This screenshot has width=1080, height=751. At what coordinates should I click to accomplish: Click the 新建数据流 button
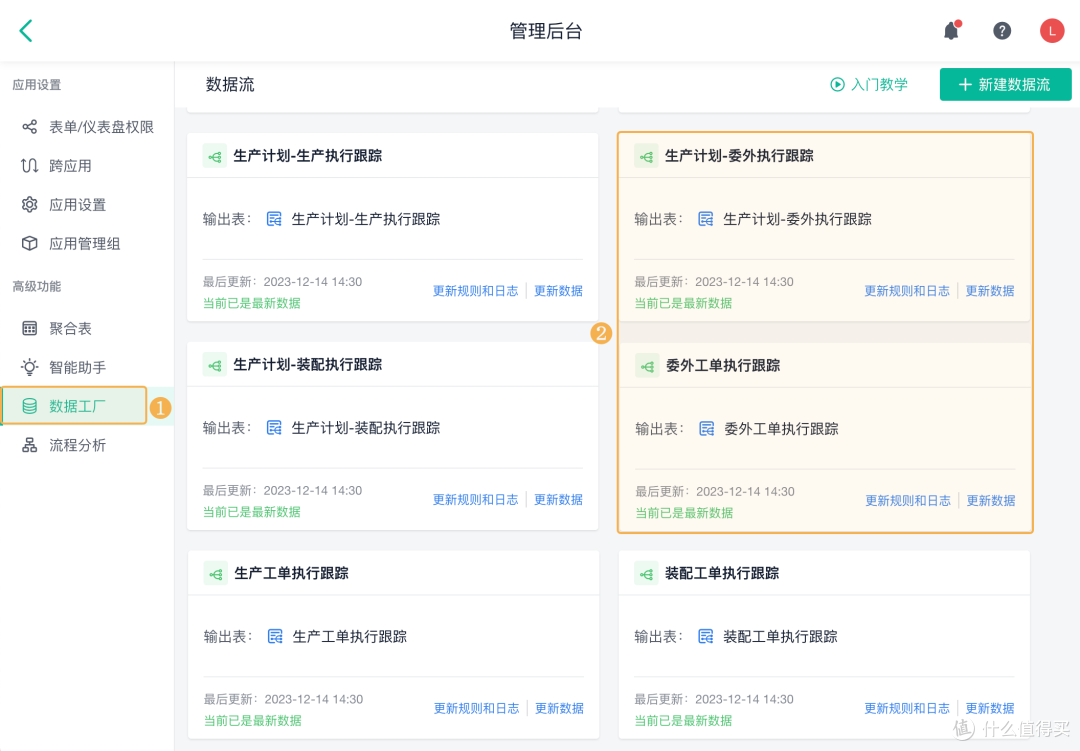[1005, 85]
